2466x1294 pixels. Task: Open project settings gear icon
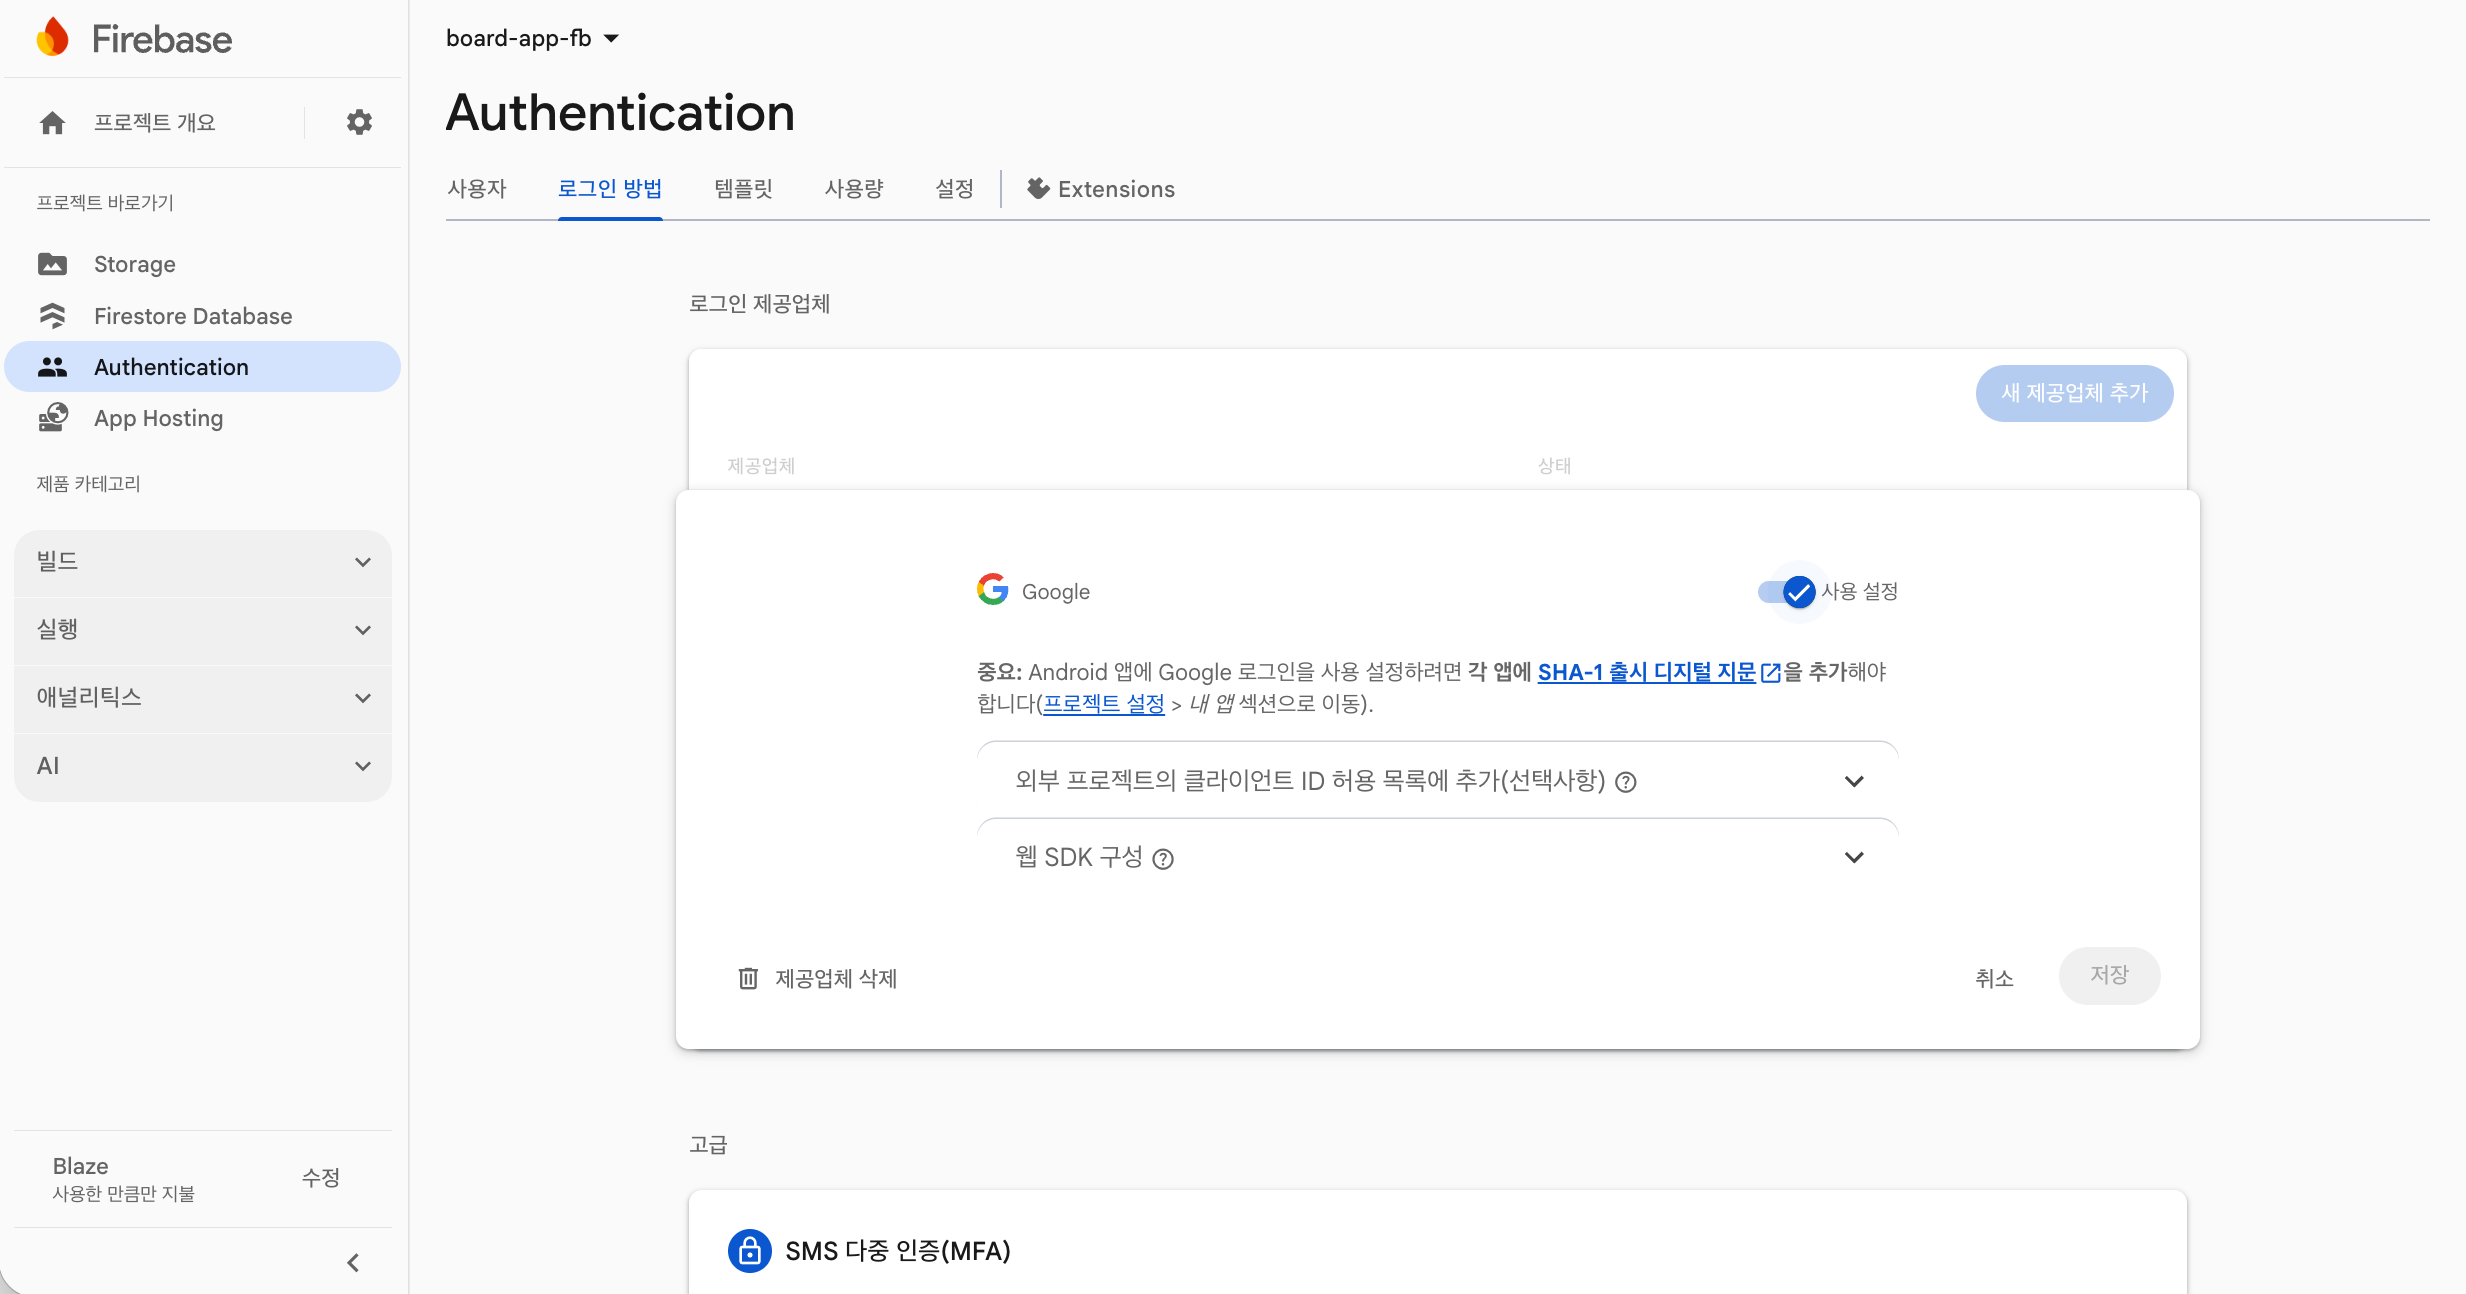[359, 122]
